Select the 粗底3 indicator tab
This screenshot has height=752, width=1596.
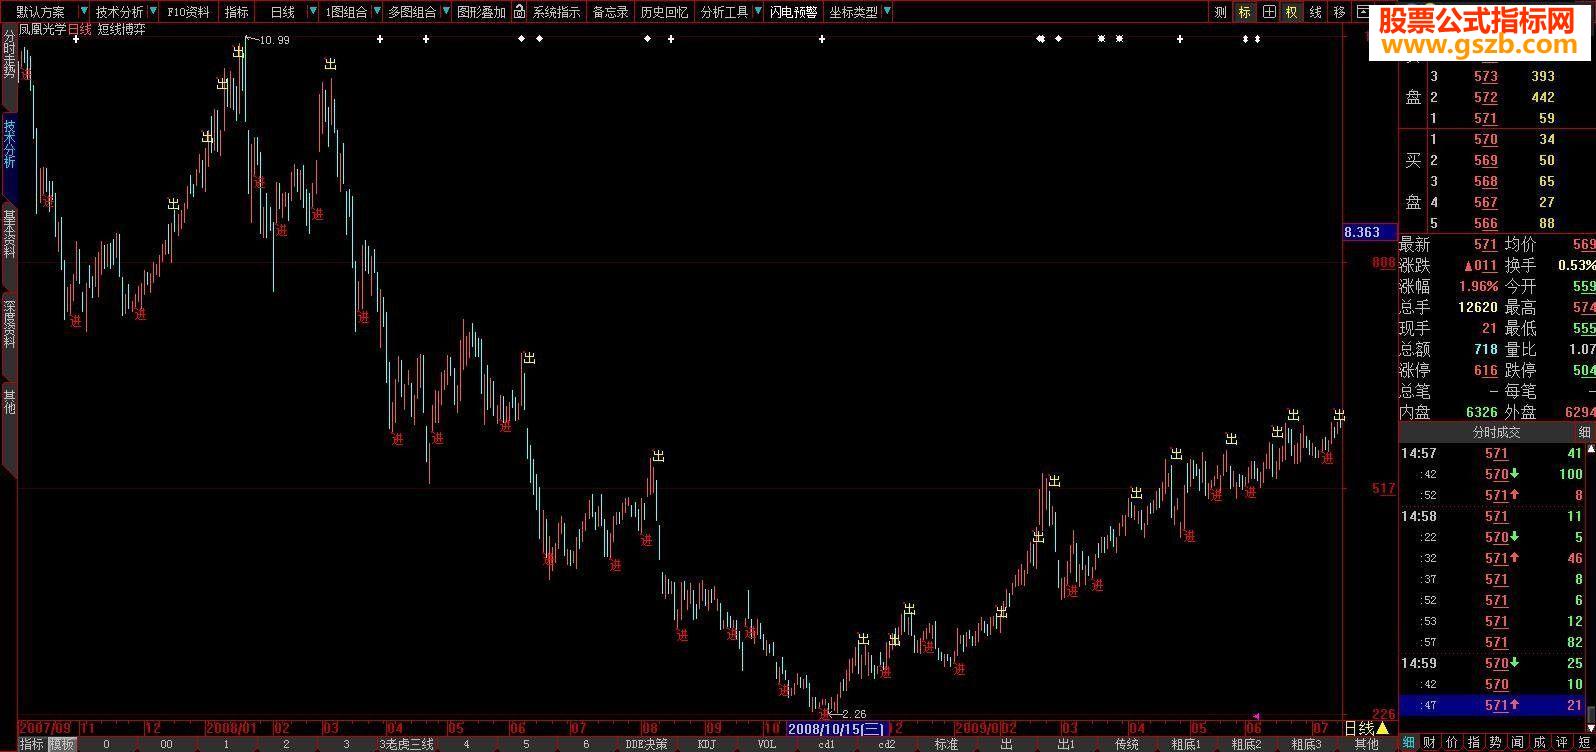point(1306,744)
